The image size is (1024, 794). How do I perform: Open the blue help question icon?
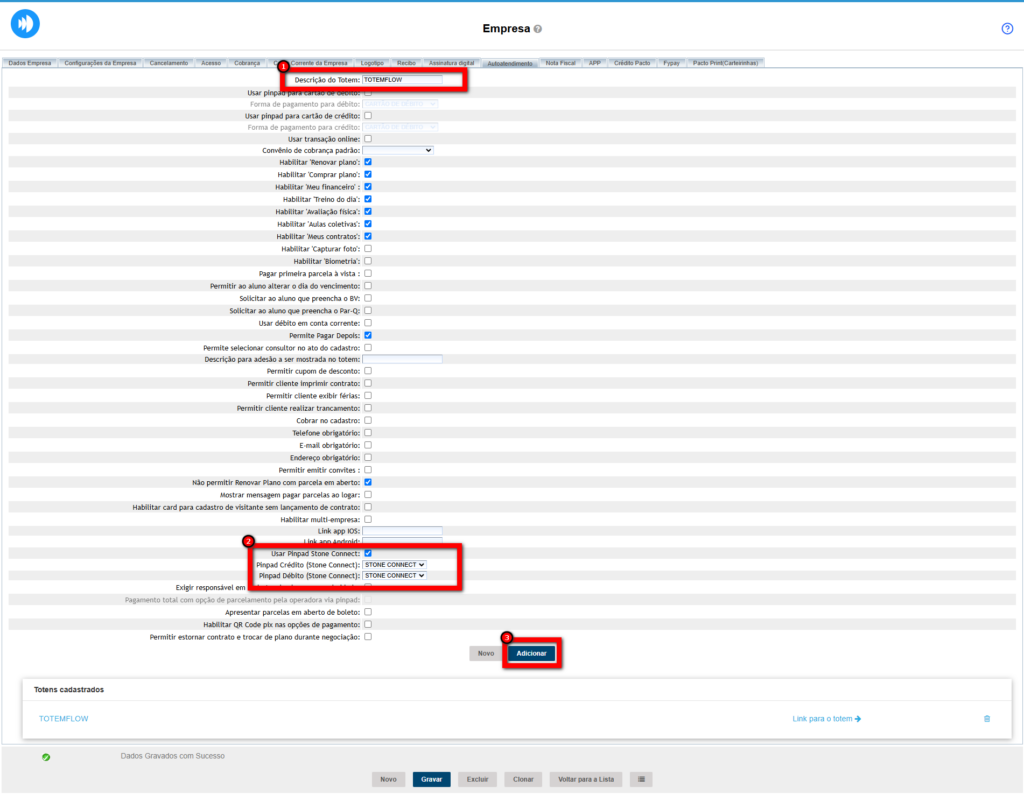point(1007,28)
